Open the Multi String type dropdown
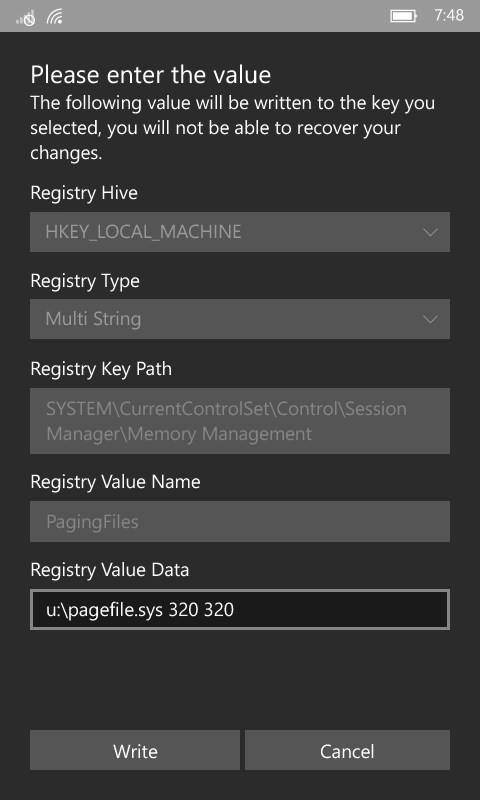Viewport: 480px width, 800px height. [240, 319]
